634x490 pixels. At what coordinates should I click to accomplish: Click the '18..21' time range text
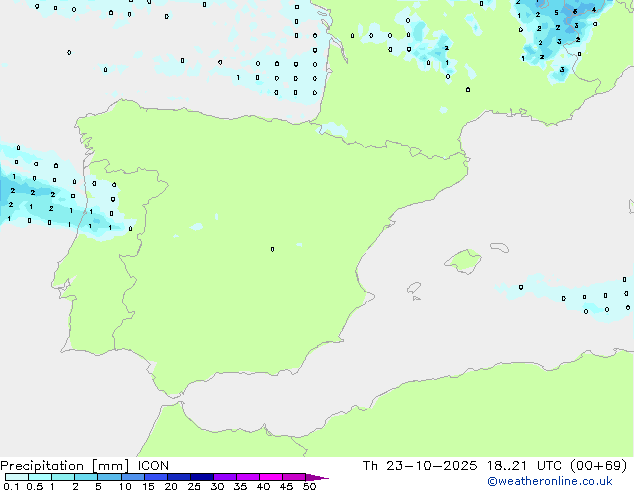pyautogui.click(x=507, y=466)
